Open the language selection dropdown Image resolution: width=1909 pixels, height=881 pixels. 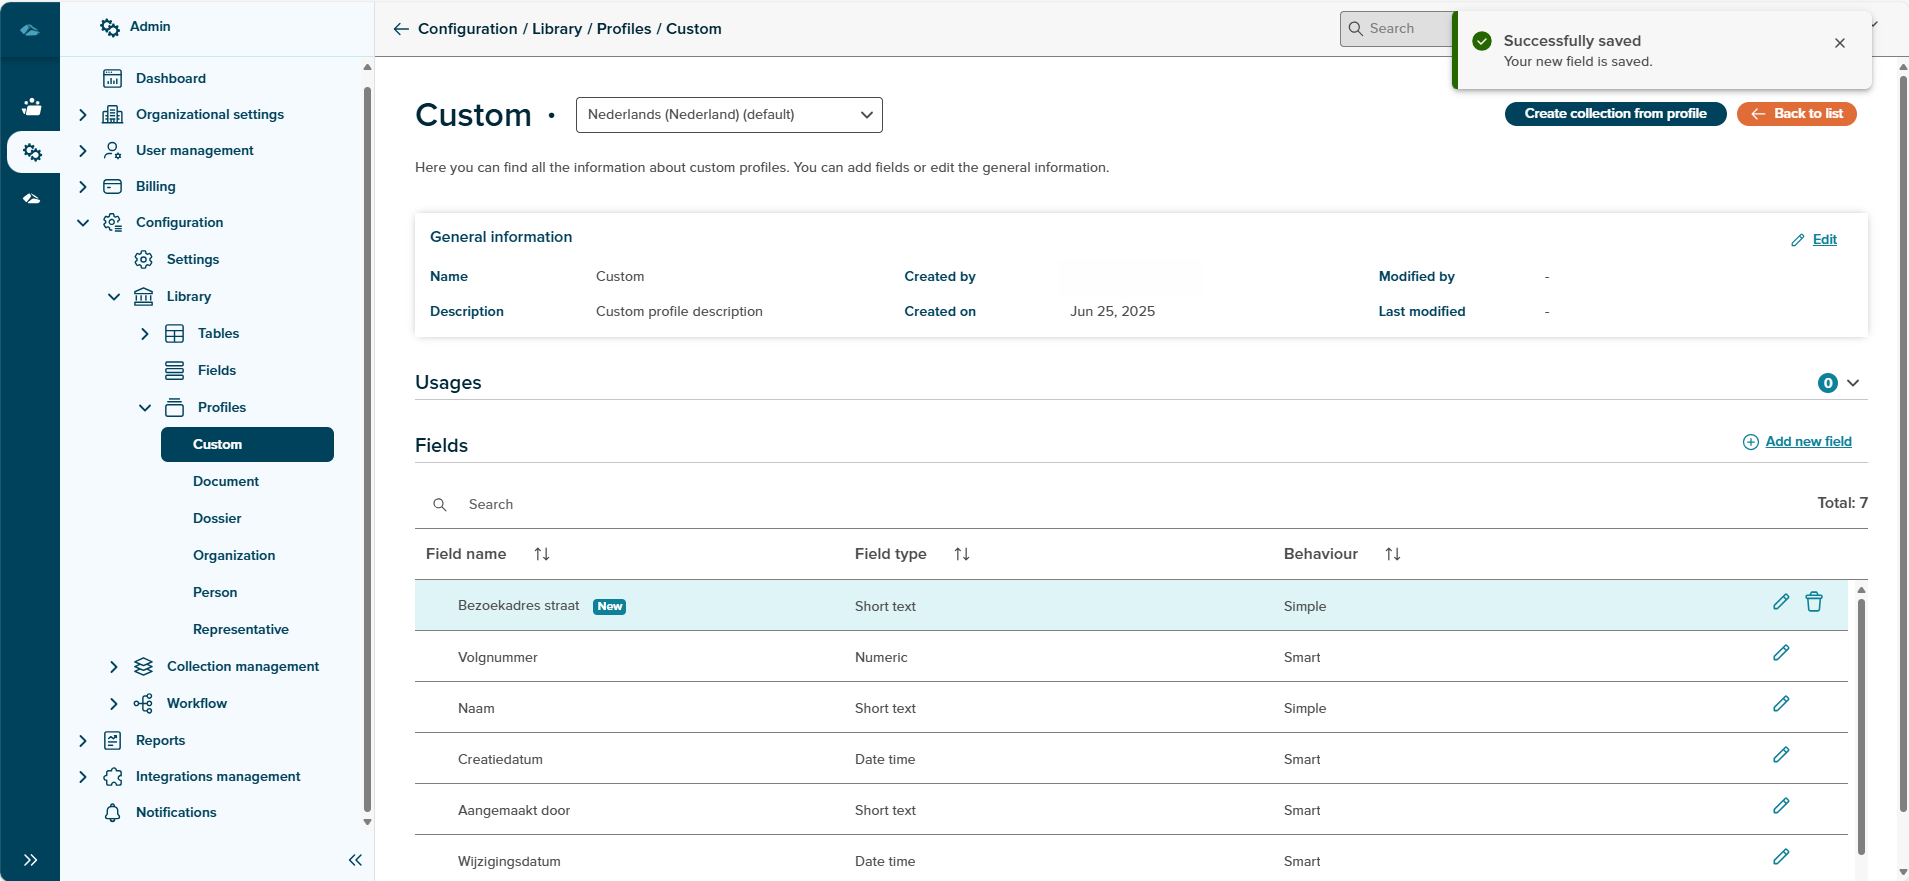click(729, 115)
